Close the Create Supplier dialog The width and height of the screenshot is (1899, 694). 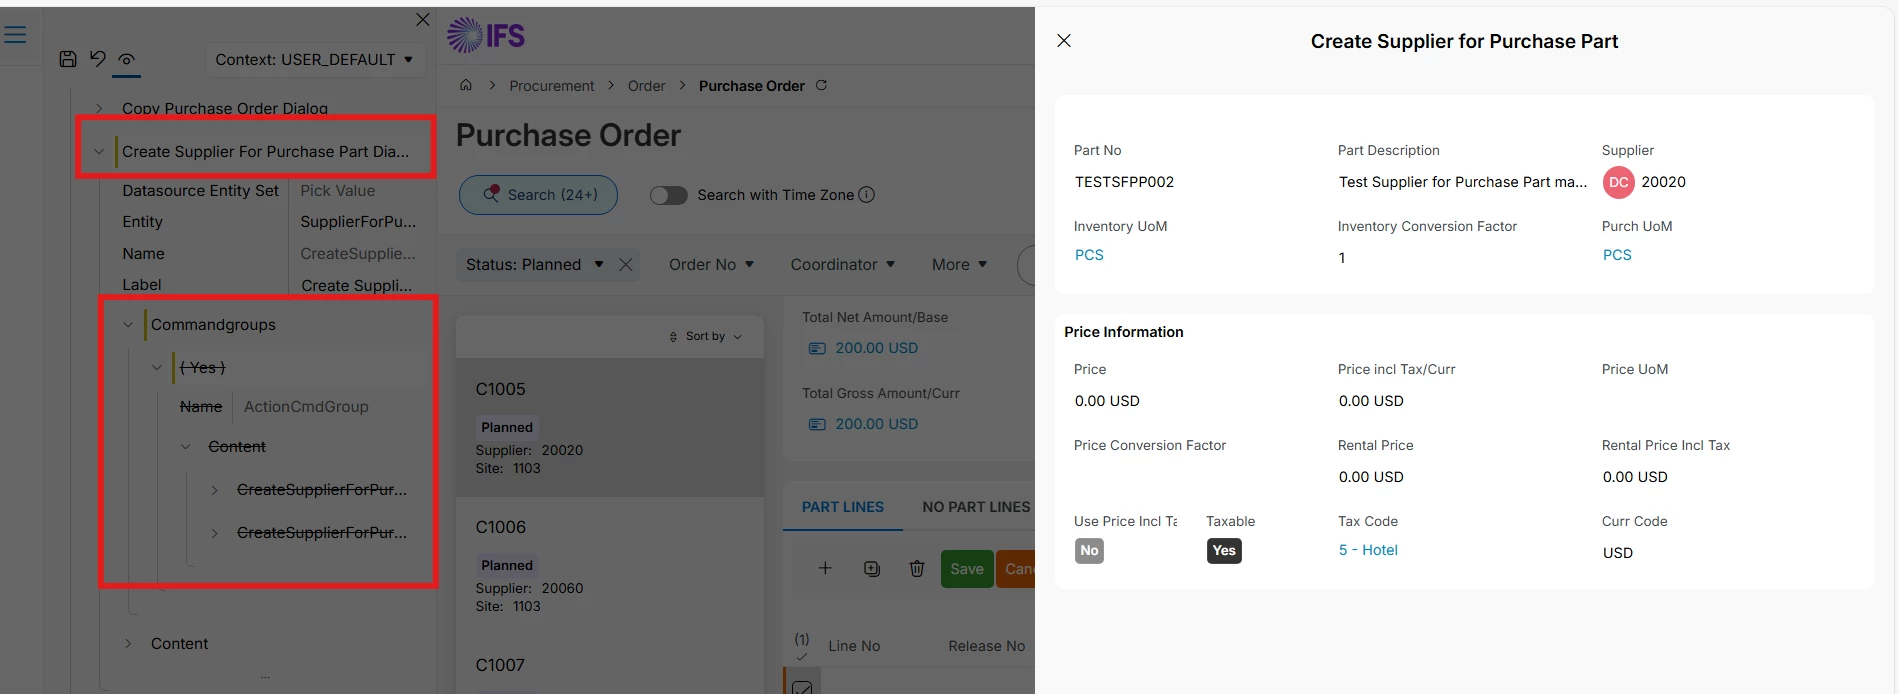click(1064, 41)
